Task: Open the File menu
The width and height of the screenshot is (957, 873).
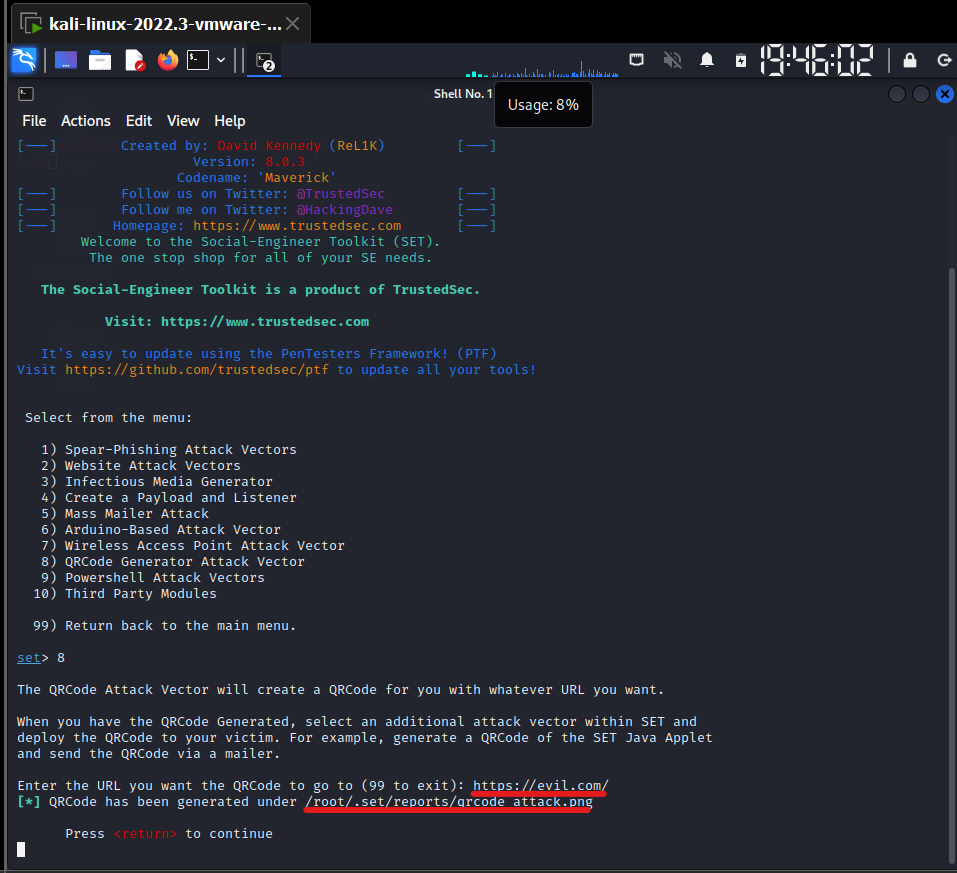Action: pyautogui.click(x=34, y=120)
